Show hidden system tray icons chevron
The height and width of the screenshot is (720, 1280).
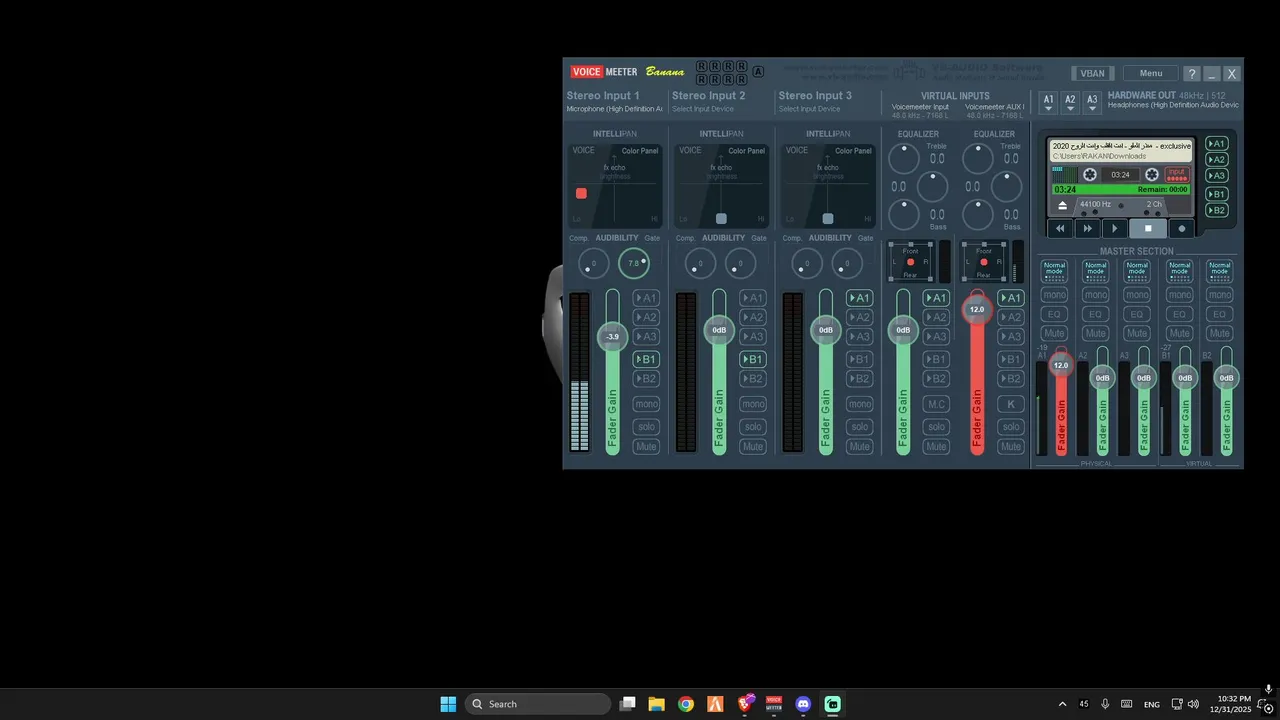1062,704
